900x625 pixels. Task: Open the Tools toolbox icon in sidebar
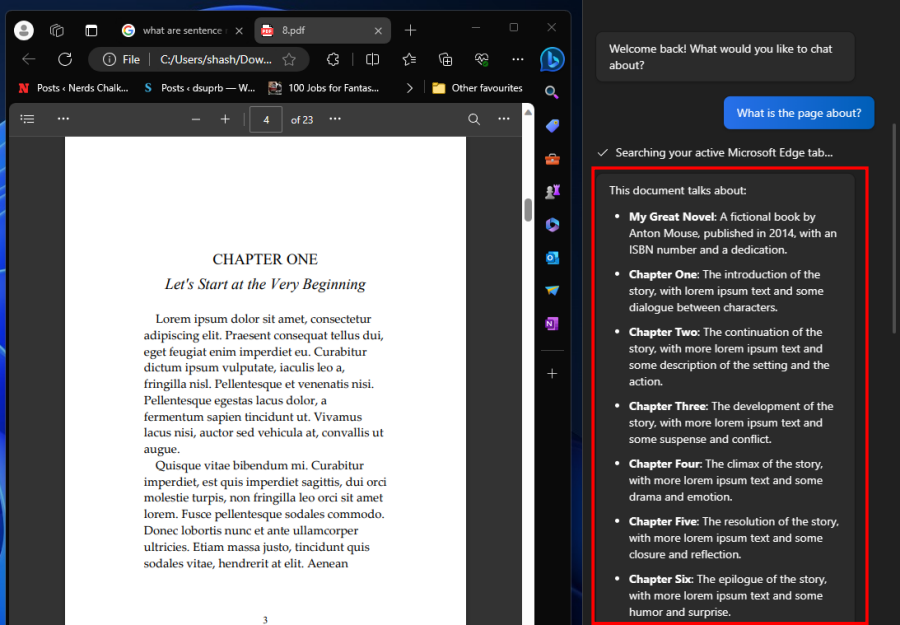552,159
